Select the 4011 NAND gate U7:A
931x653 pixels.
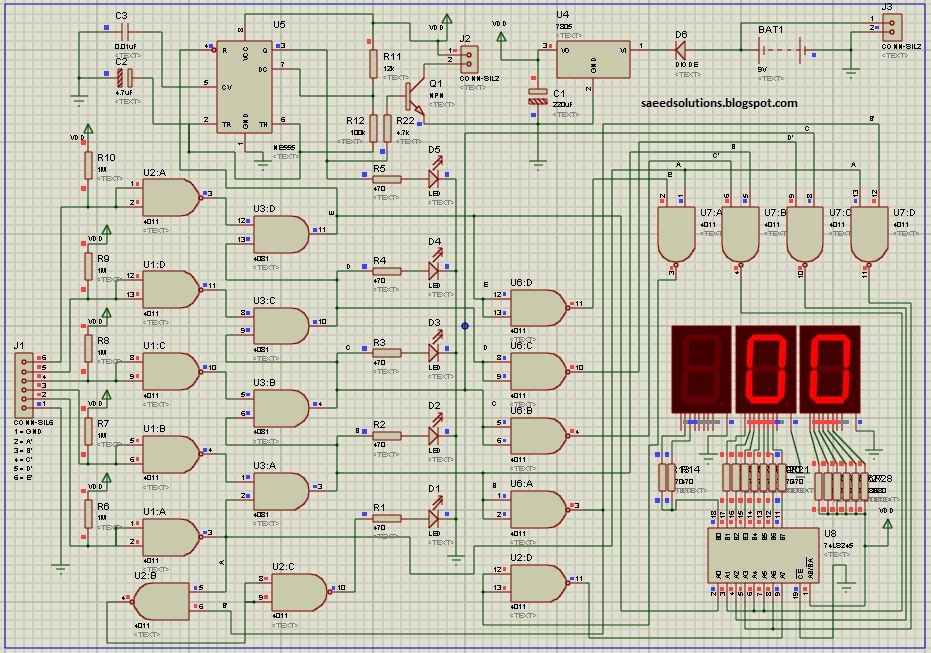coord(676,230)
